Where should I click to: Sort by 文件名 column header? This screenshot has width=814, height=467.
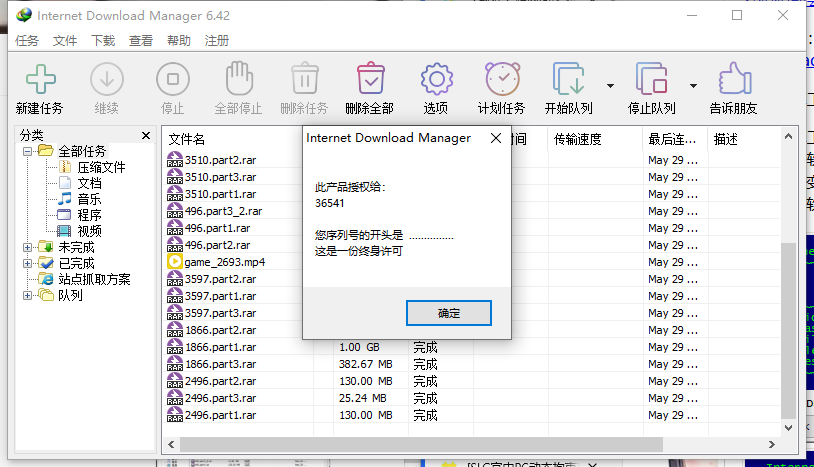(187, 139)
